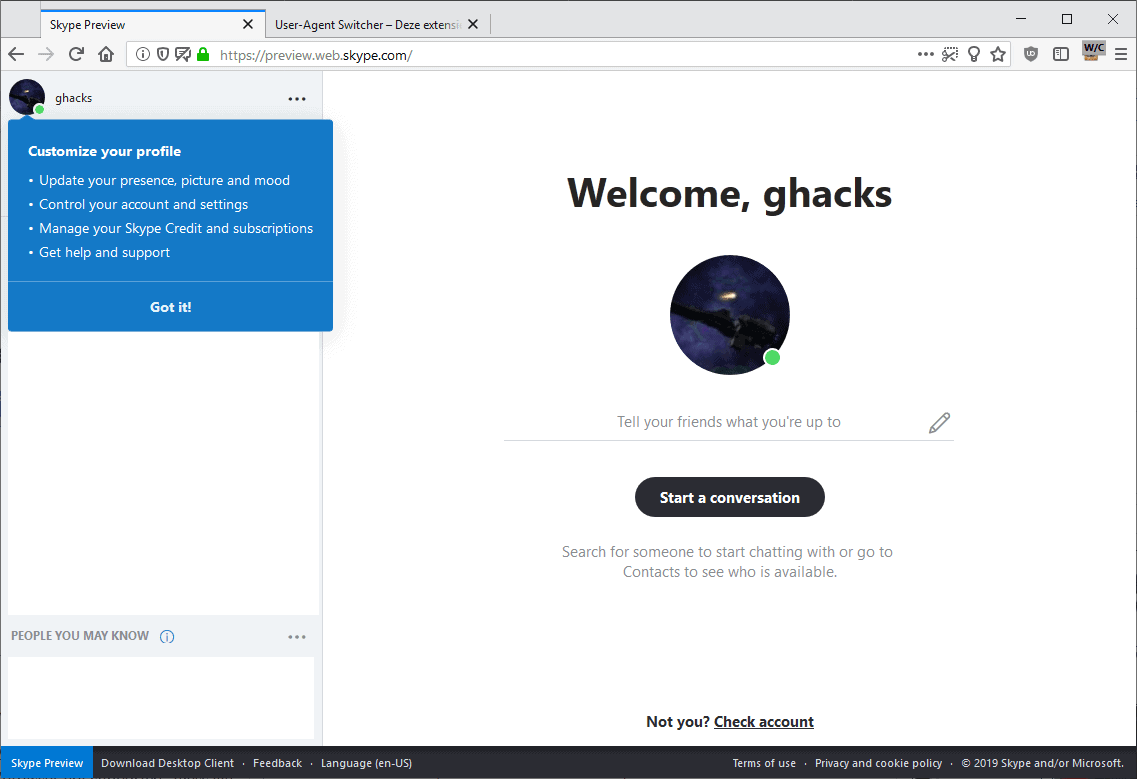Screen dimensions: 1137x779
Task: Bookmark this page with the star icon
Action: pos(998,54)
